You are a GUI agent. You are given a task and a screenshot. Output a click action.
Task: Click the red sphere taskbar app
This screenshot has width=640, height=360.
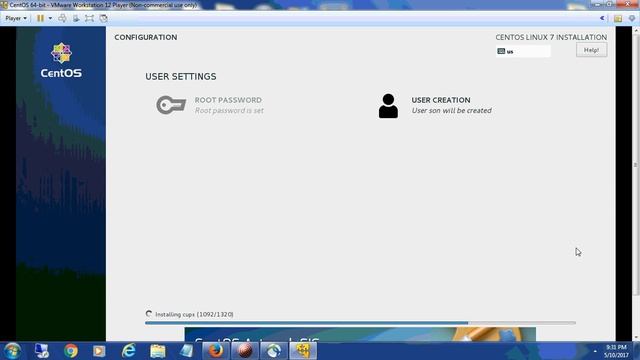coord(245,351)
